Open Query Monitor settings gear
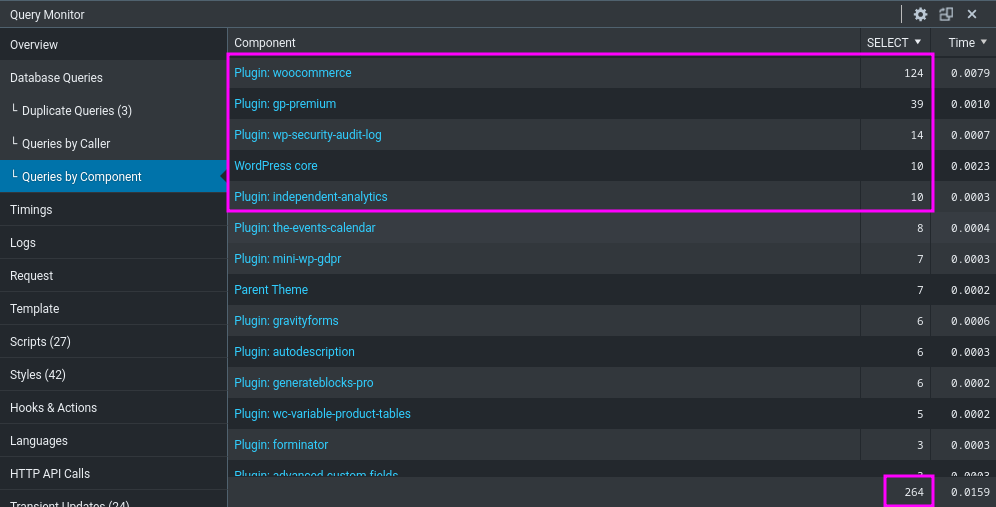 (920, 14)
